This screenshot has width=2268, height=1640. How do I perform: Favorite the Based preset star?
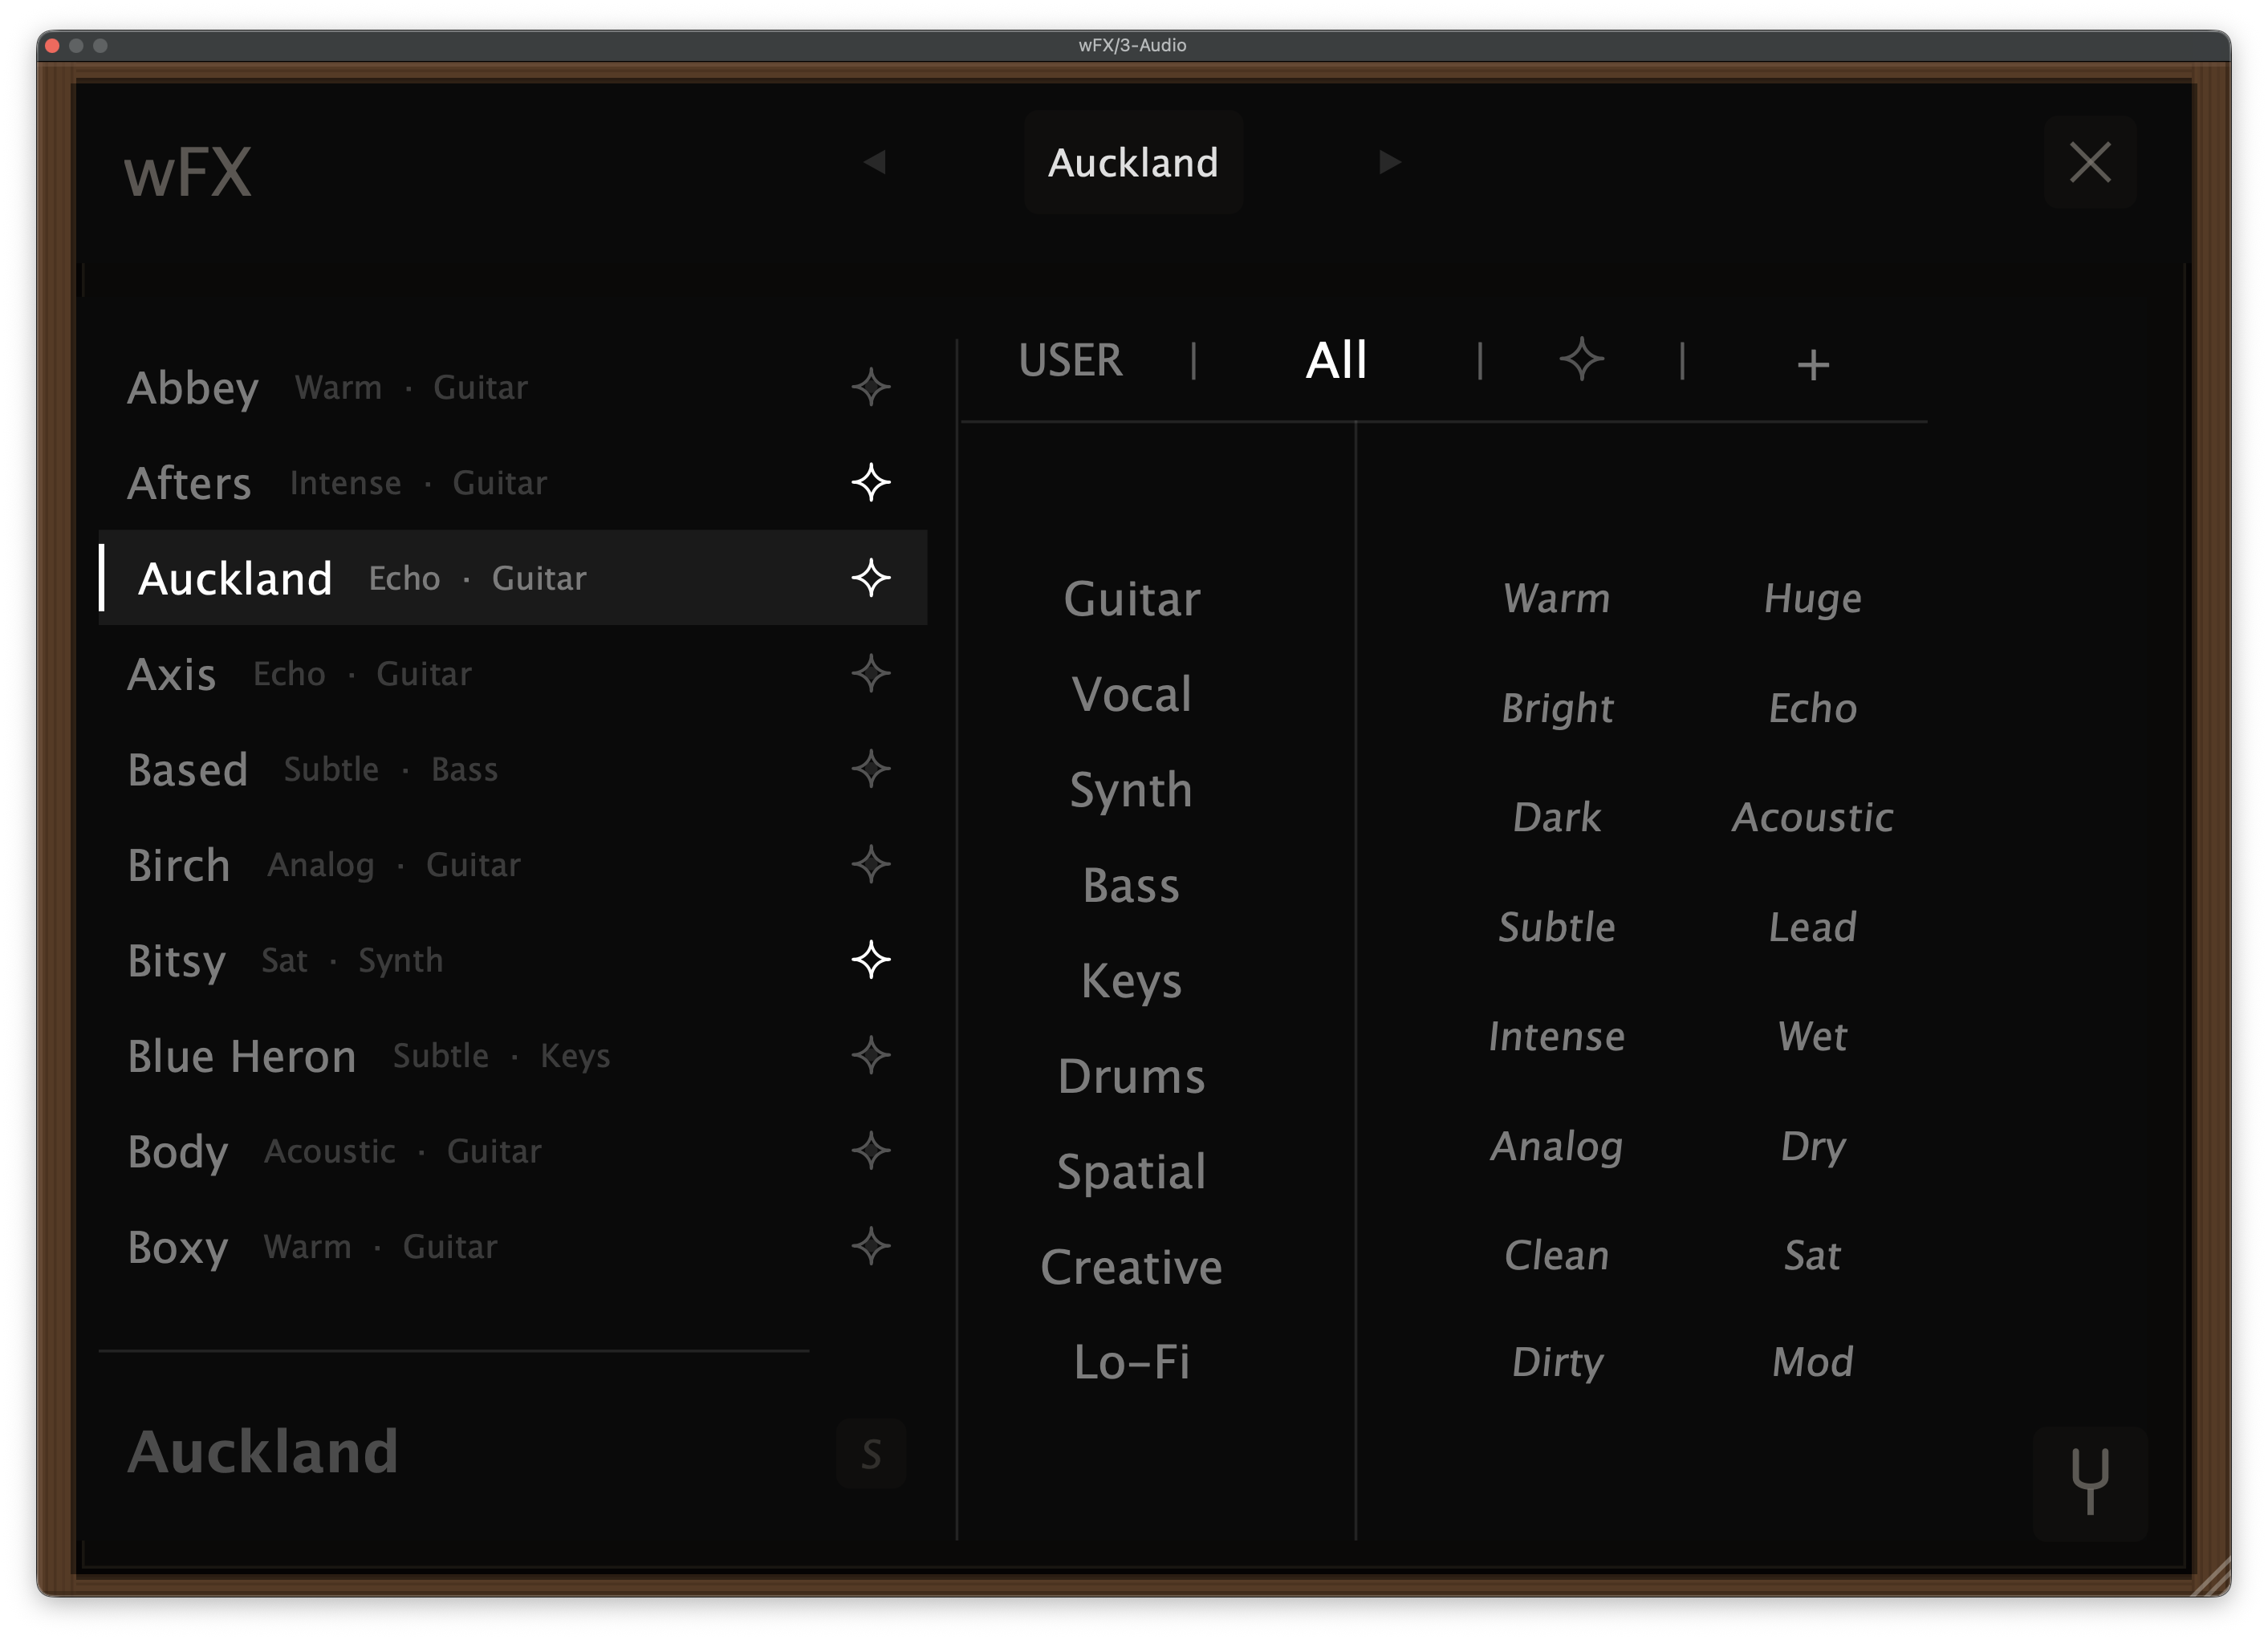(x=870, y=769)
